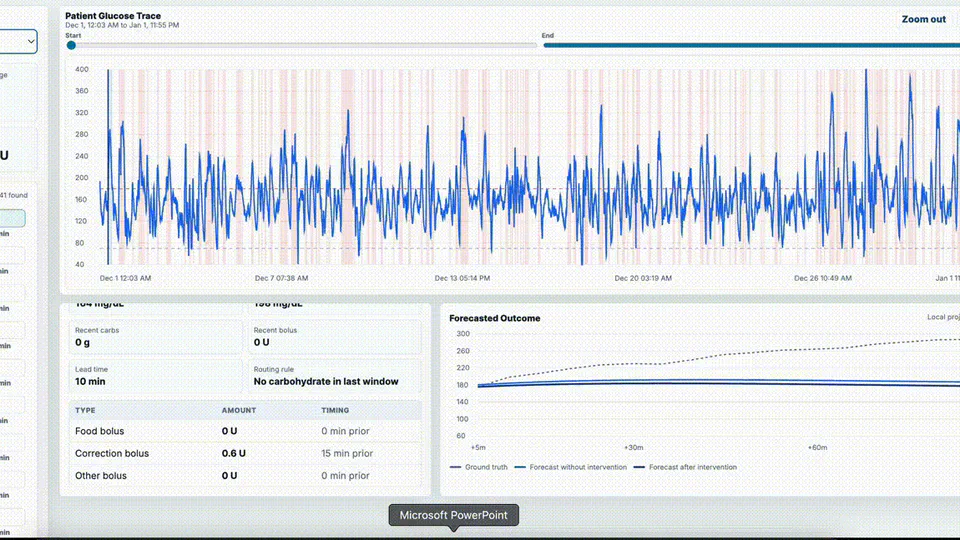Click the AMOUNT column header
Screen dimensions: 960x540
239,410
